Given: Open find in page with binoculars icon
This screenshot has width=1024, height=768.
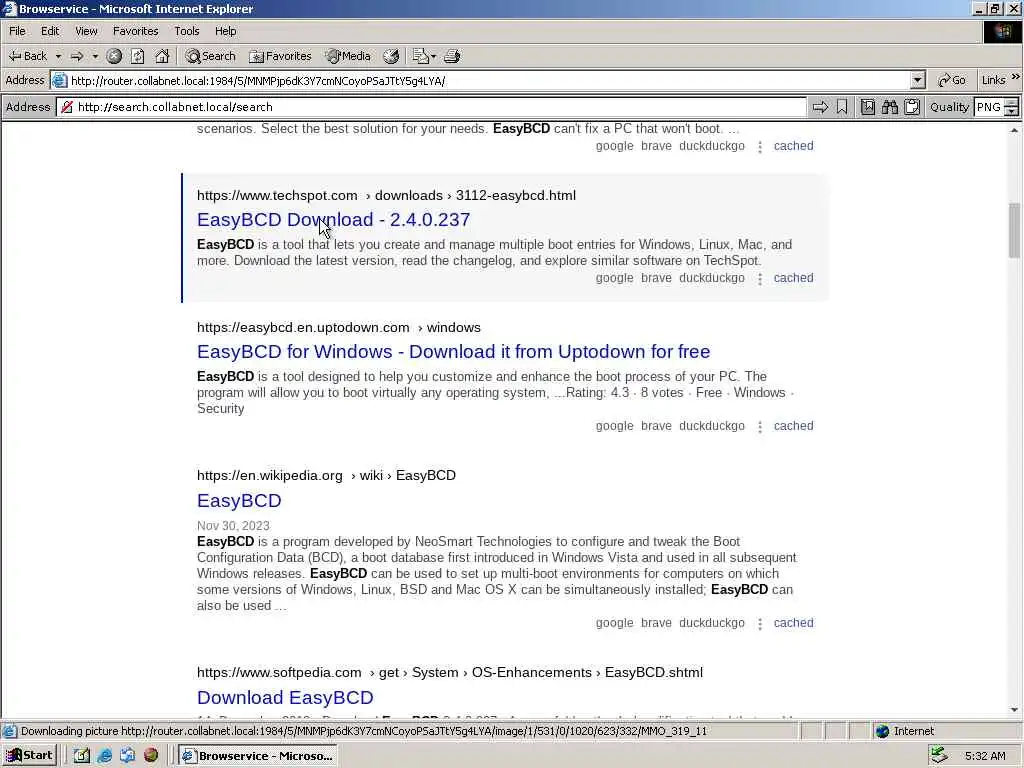Looking at the screenshot, I should [889, 107].
